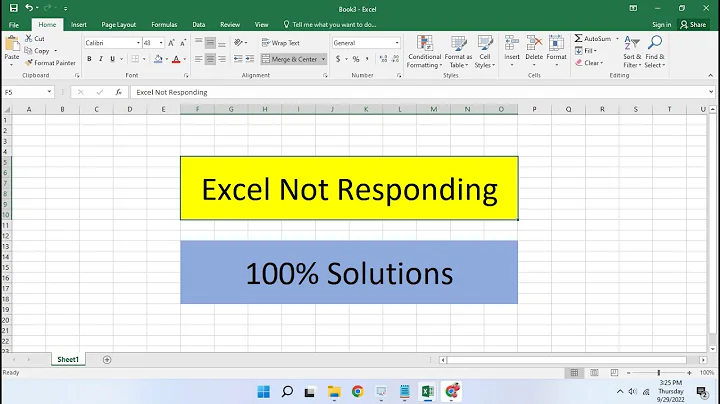Toggle Underline formatting
The image size is (720, 404).
(112, 59)
